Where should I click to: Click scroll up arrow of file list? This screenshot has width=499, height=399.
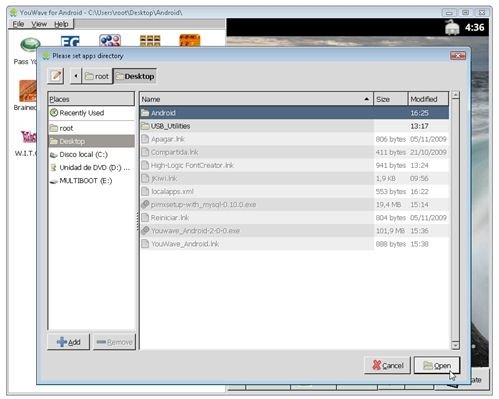tap(455, 96)
